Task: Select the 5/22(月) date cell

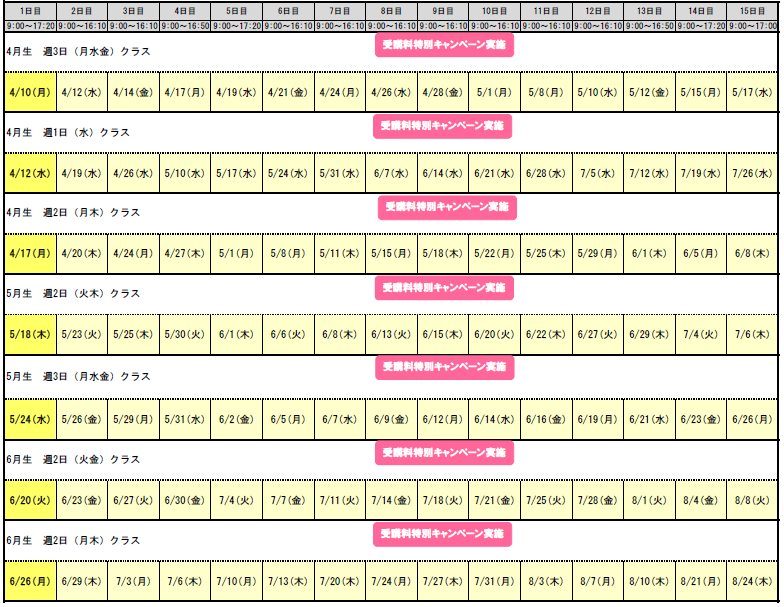Action: pyautogui.click(x=494, y=253)
